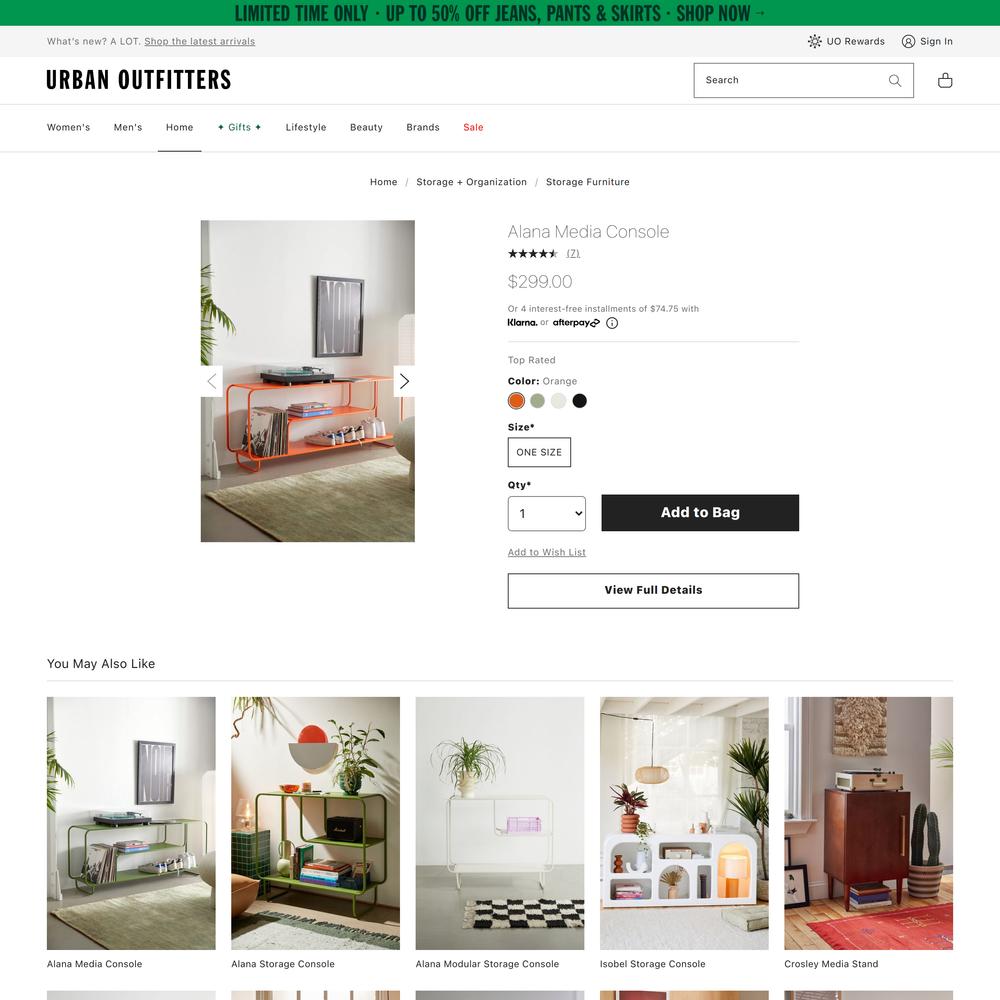This screenshot has height=1000, width=1000.
Task: Show previous product image arrow
Action: tap(212, 381)
